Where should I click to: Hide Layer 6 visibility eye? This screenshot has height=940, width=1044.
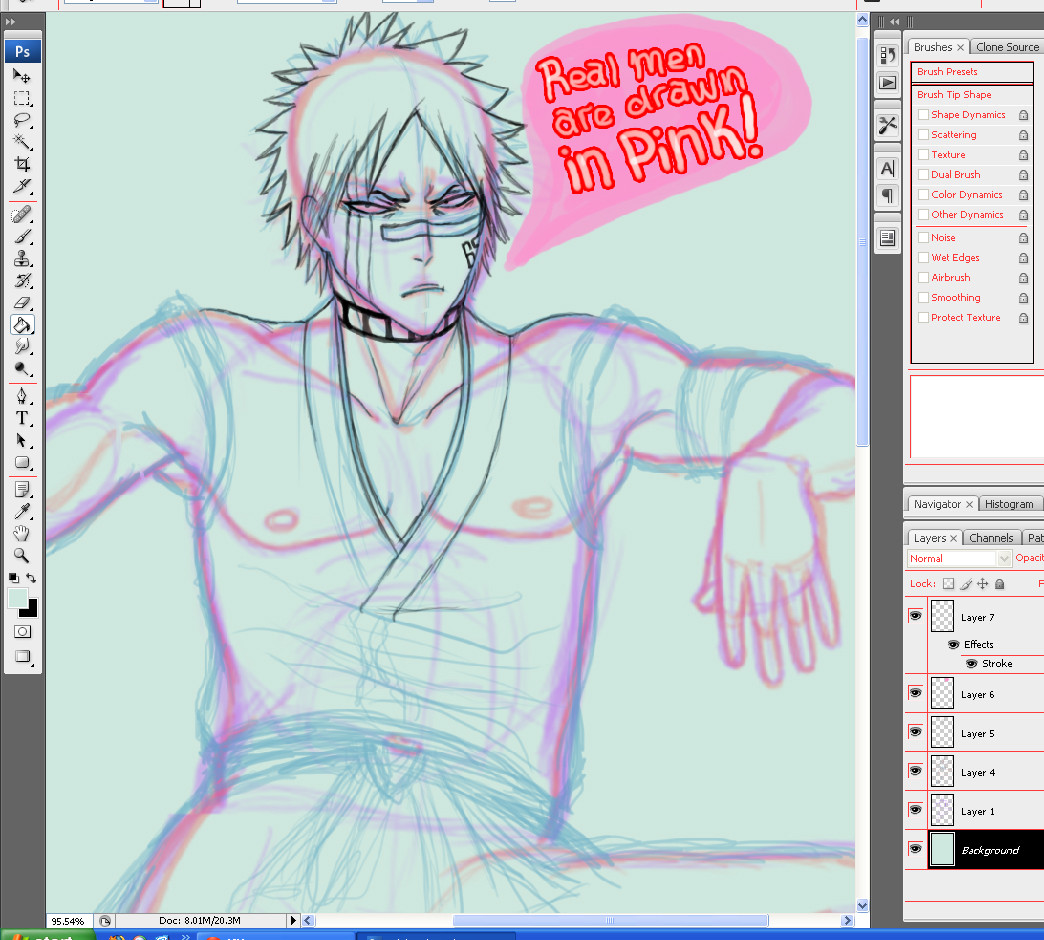pos(915,693)
